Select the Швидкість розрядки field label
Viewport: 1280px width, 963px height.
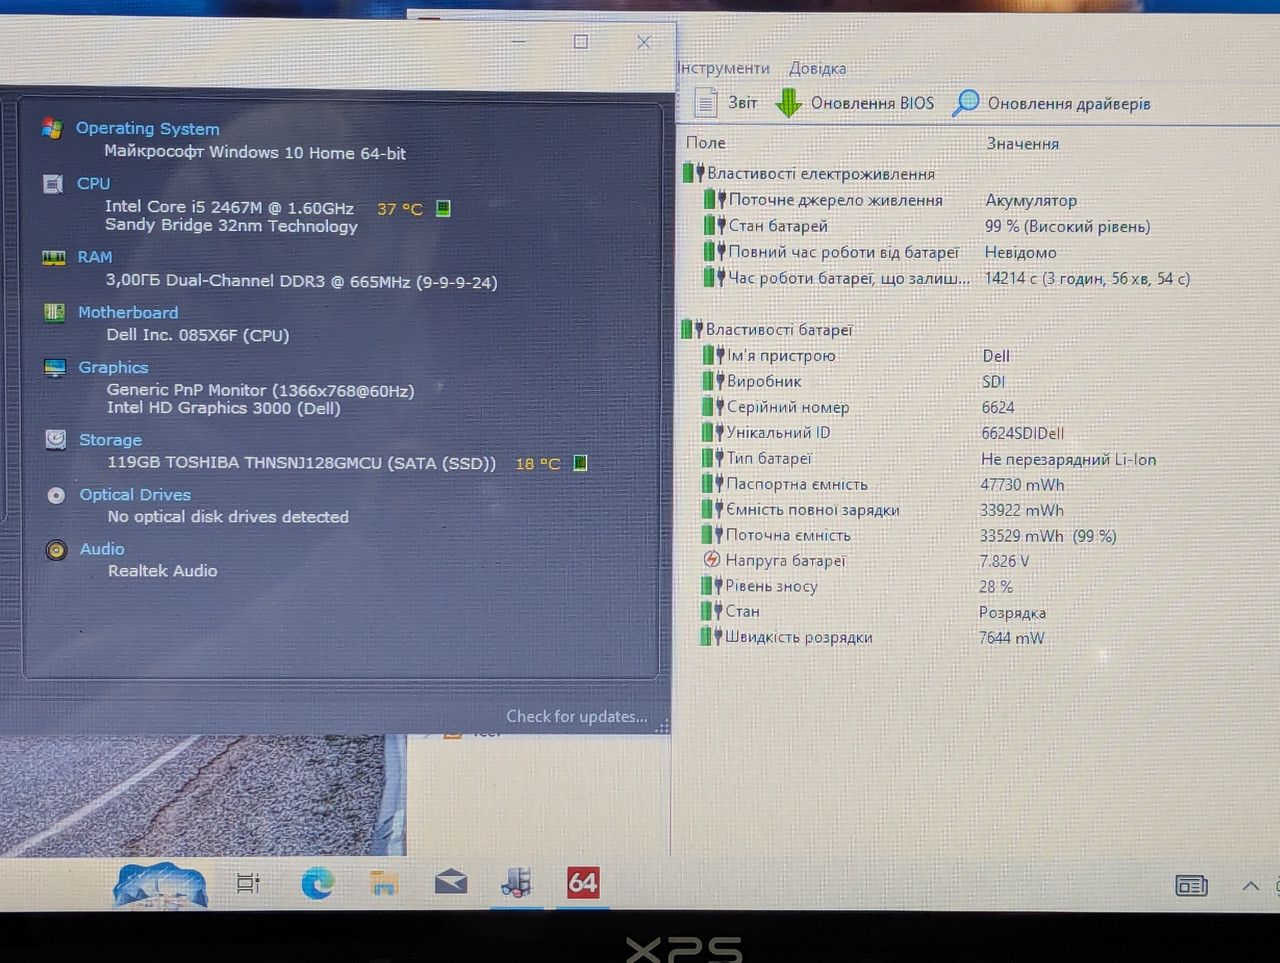799,637
